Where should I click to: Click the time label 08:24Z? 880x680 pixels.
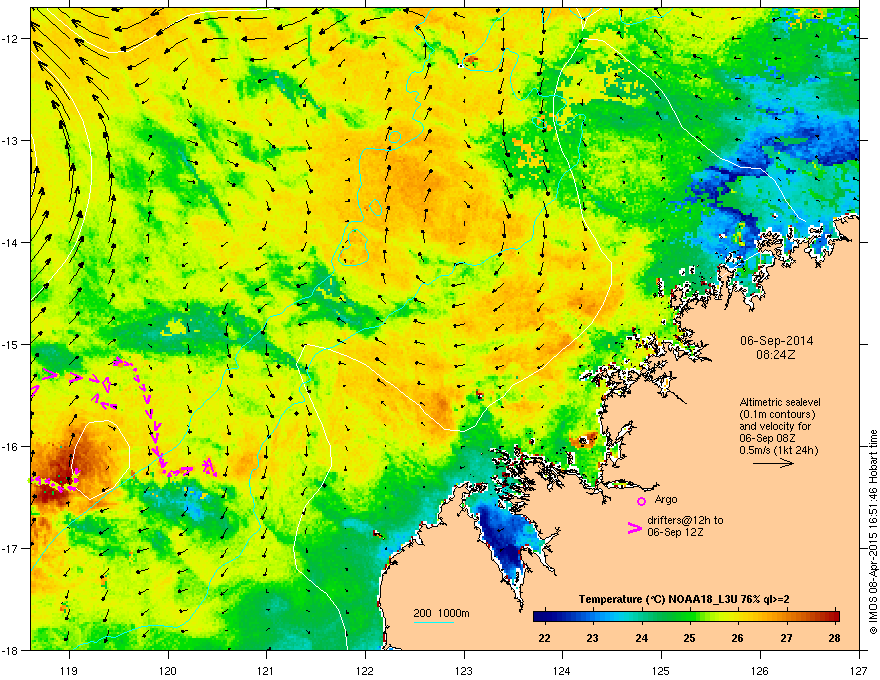pos(776,355)
